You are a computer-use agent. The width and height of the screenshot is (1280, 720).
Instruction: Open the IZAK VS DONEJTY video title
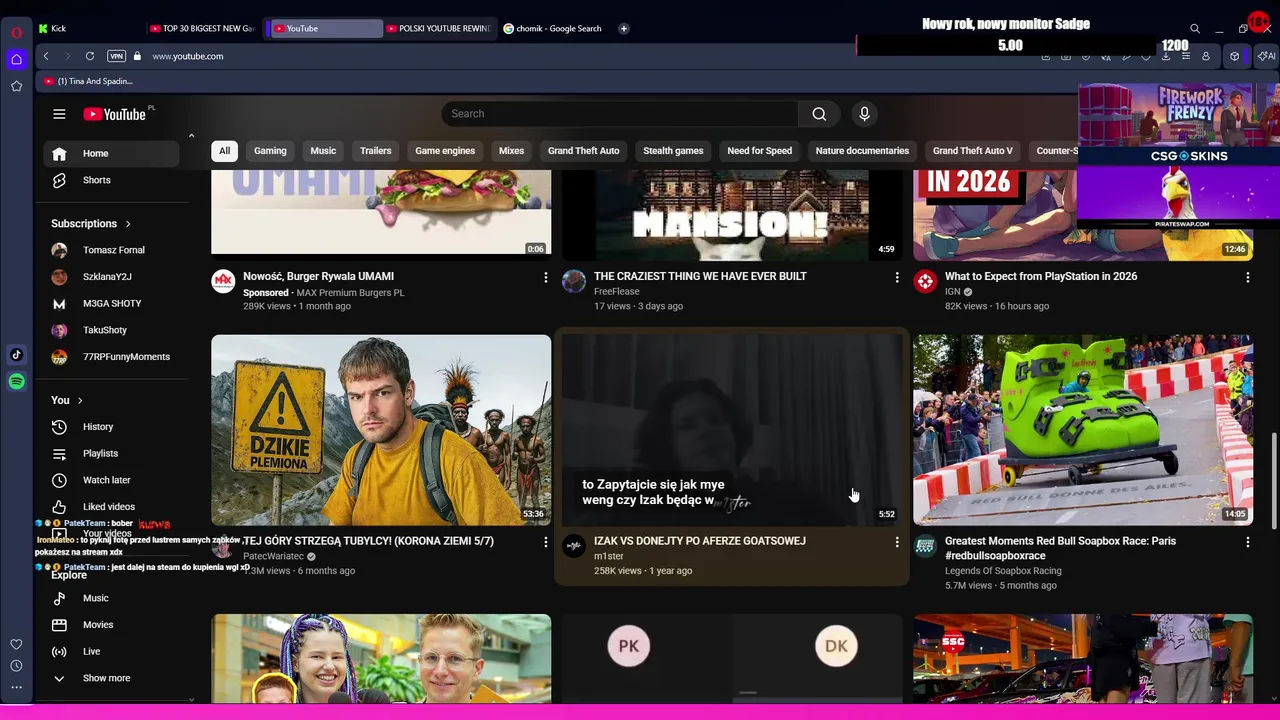700,541
